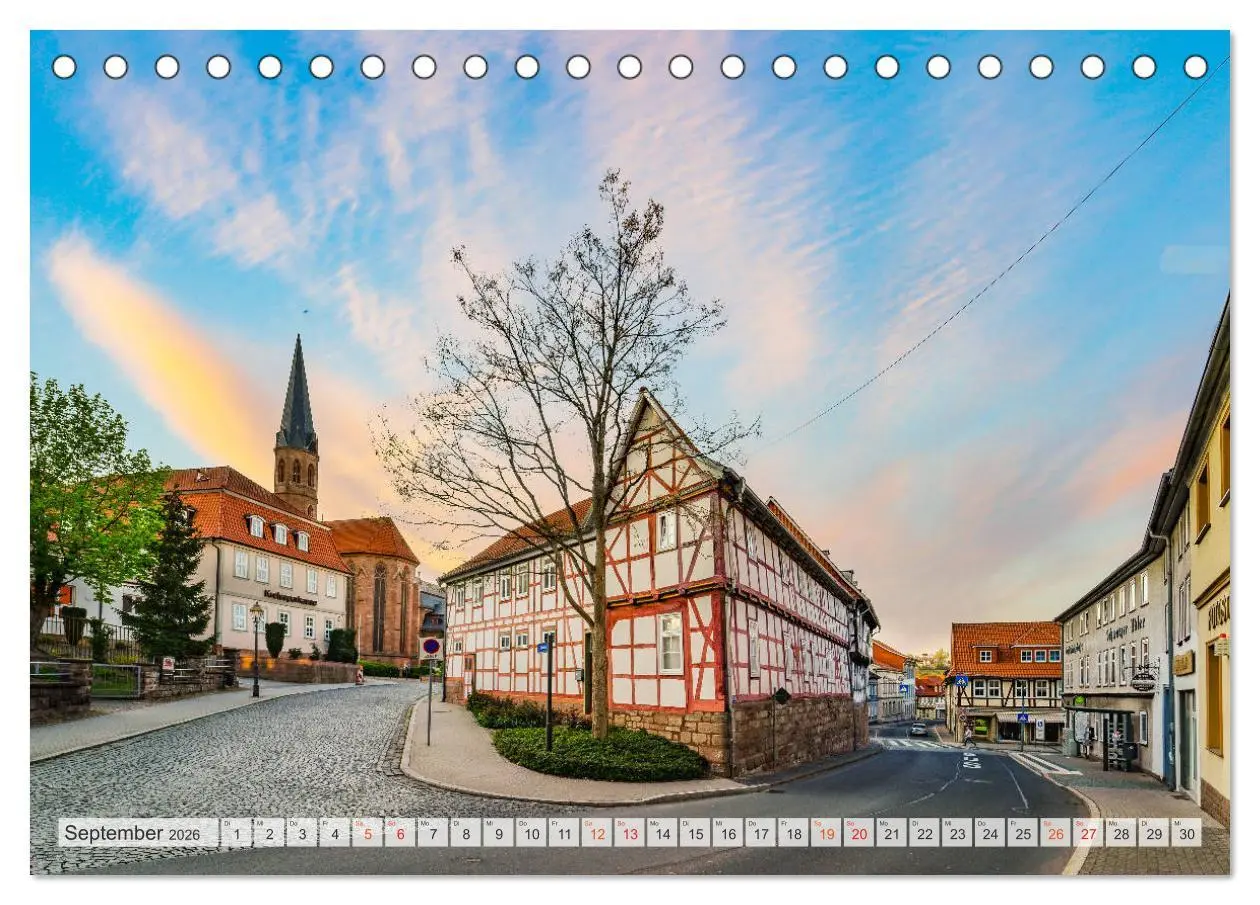The height and width of the screenshot is (905, 1260).
Task: Select day 7 in the calendar strip
Action: [x=433, y=833]
